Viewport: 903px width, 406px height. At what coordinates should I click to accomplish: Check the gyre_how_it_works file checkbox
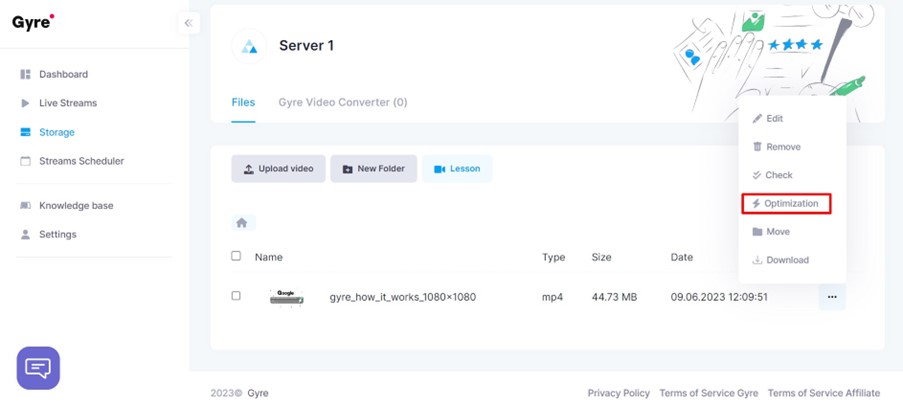point(236,296)
